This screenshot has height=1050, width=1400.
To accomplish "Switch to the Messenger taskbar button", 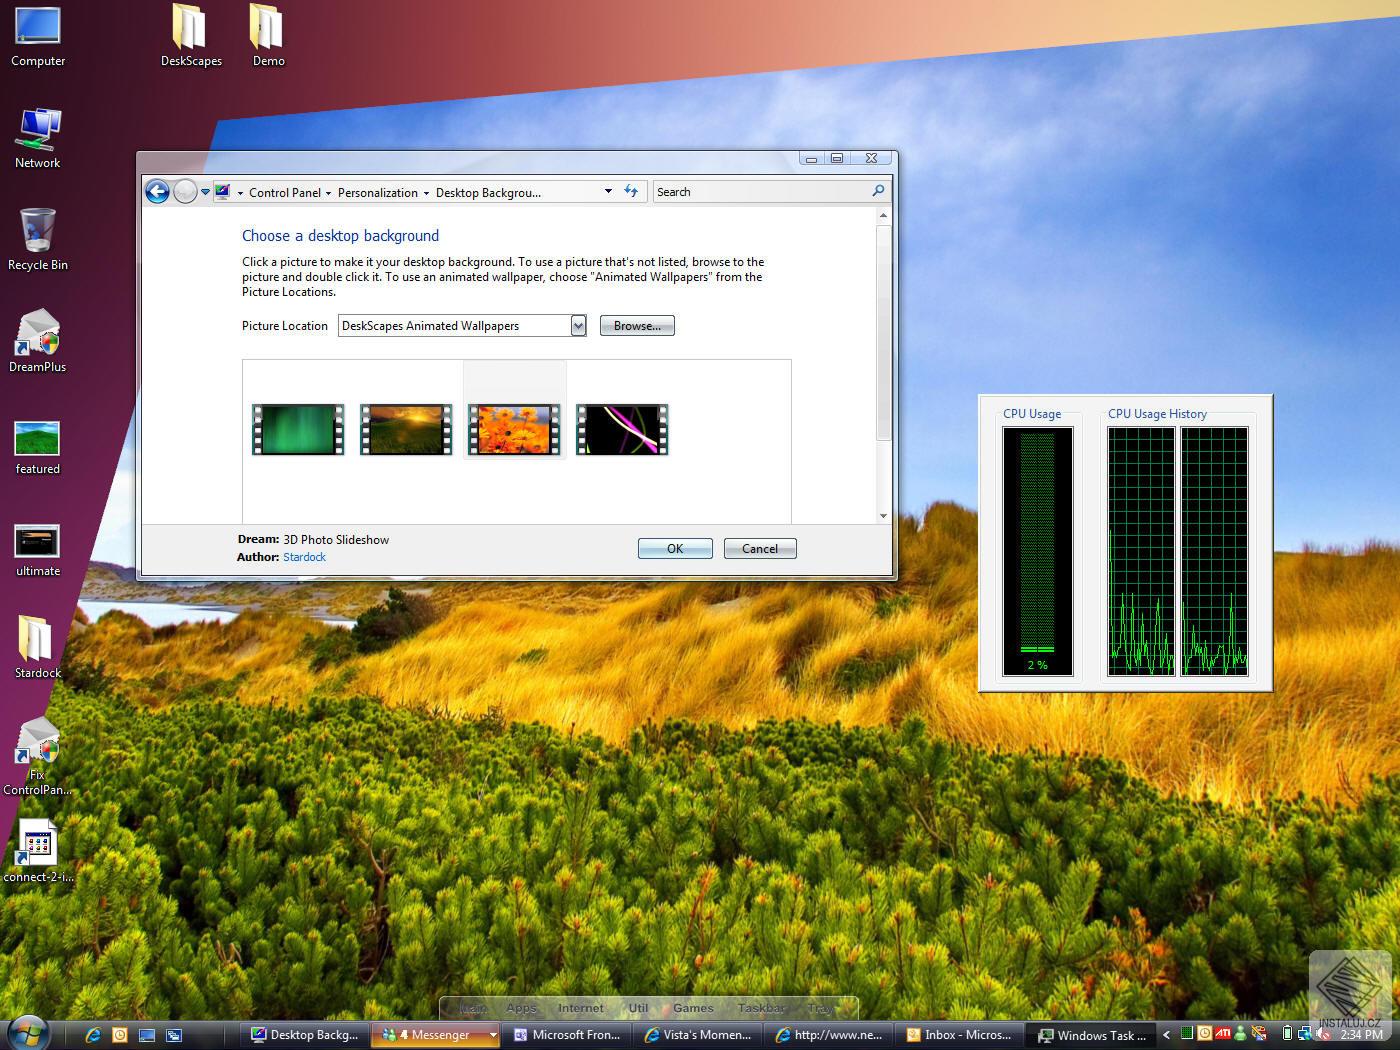I will pos(432,1035).
